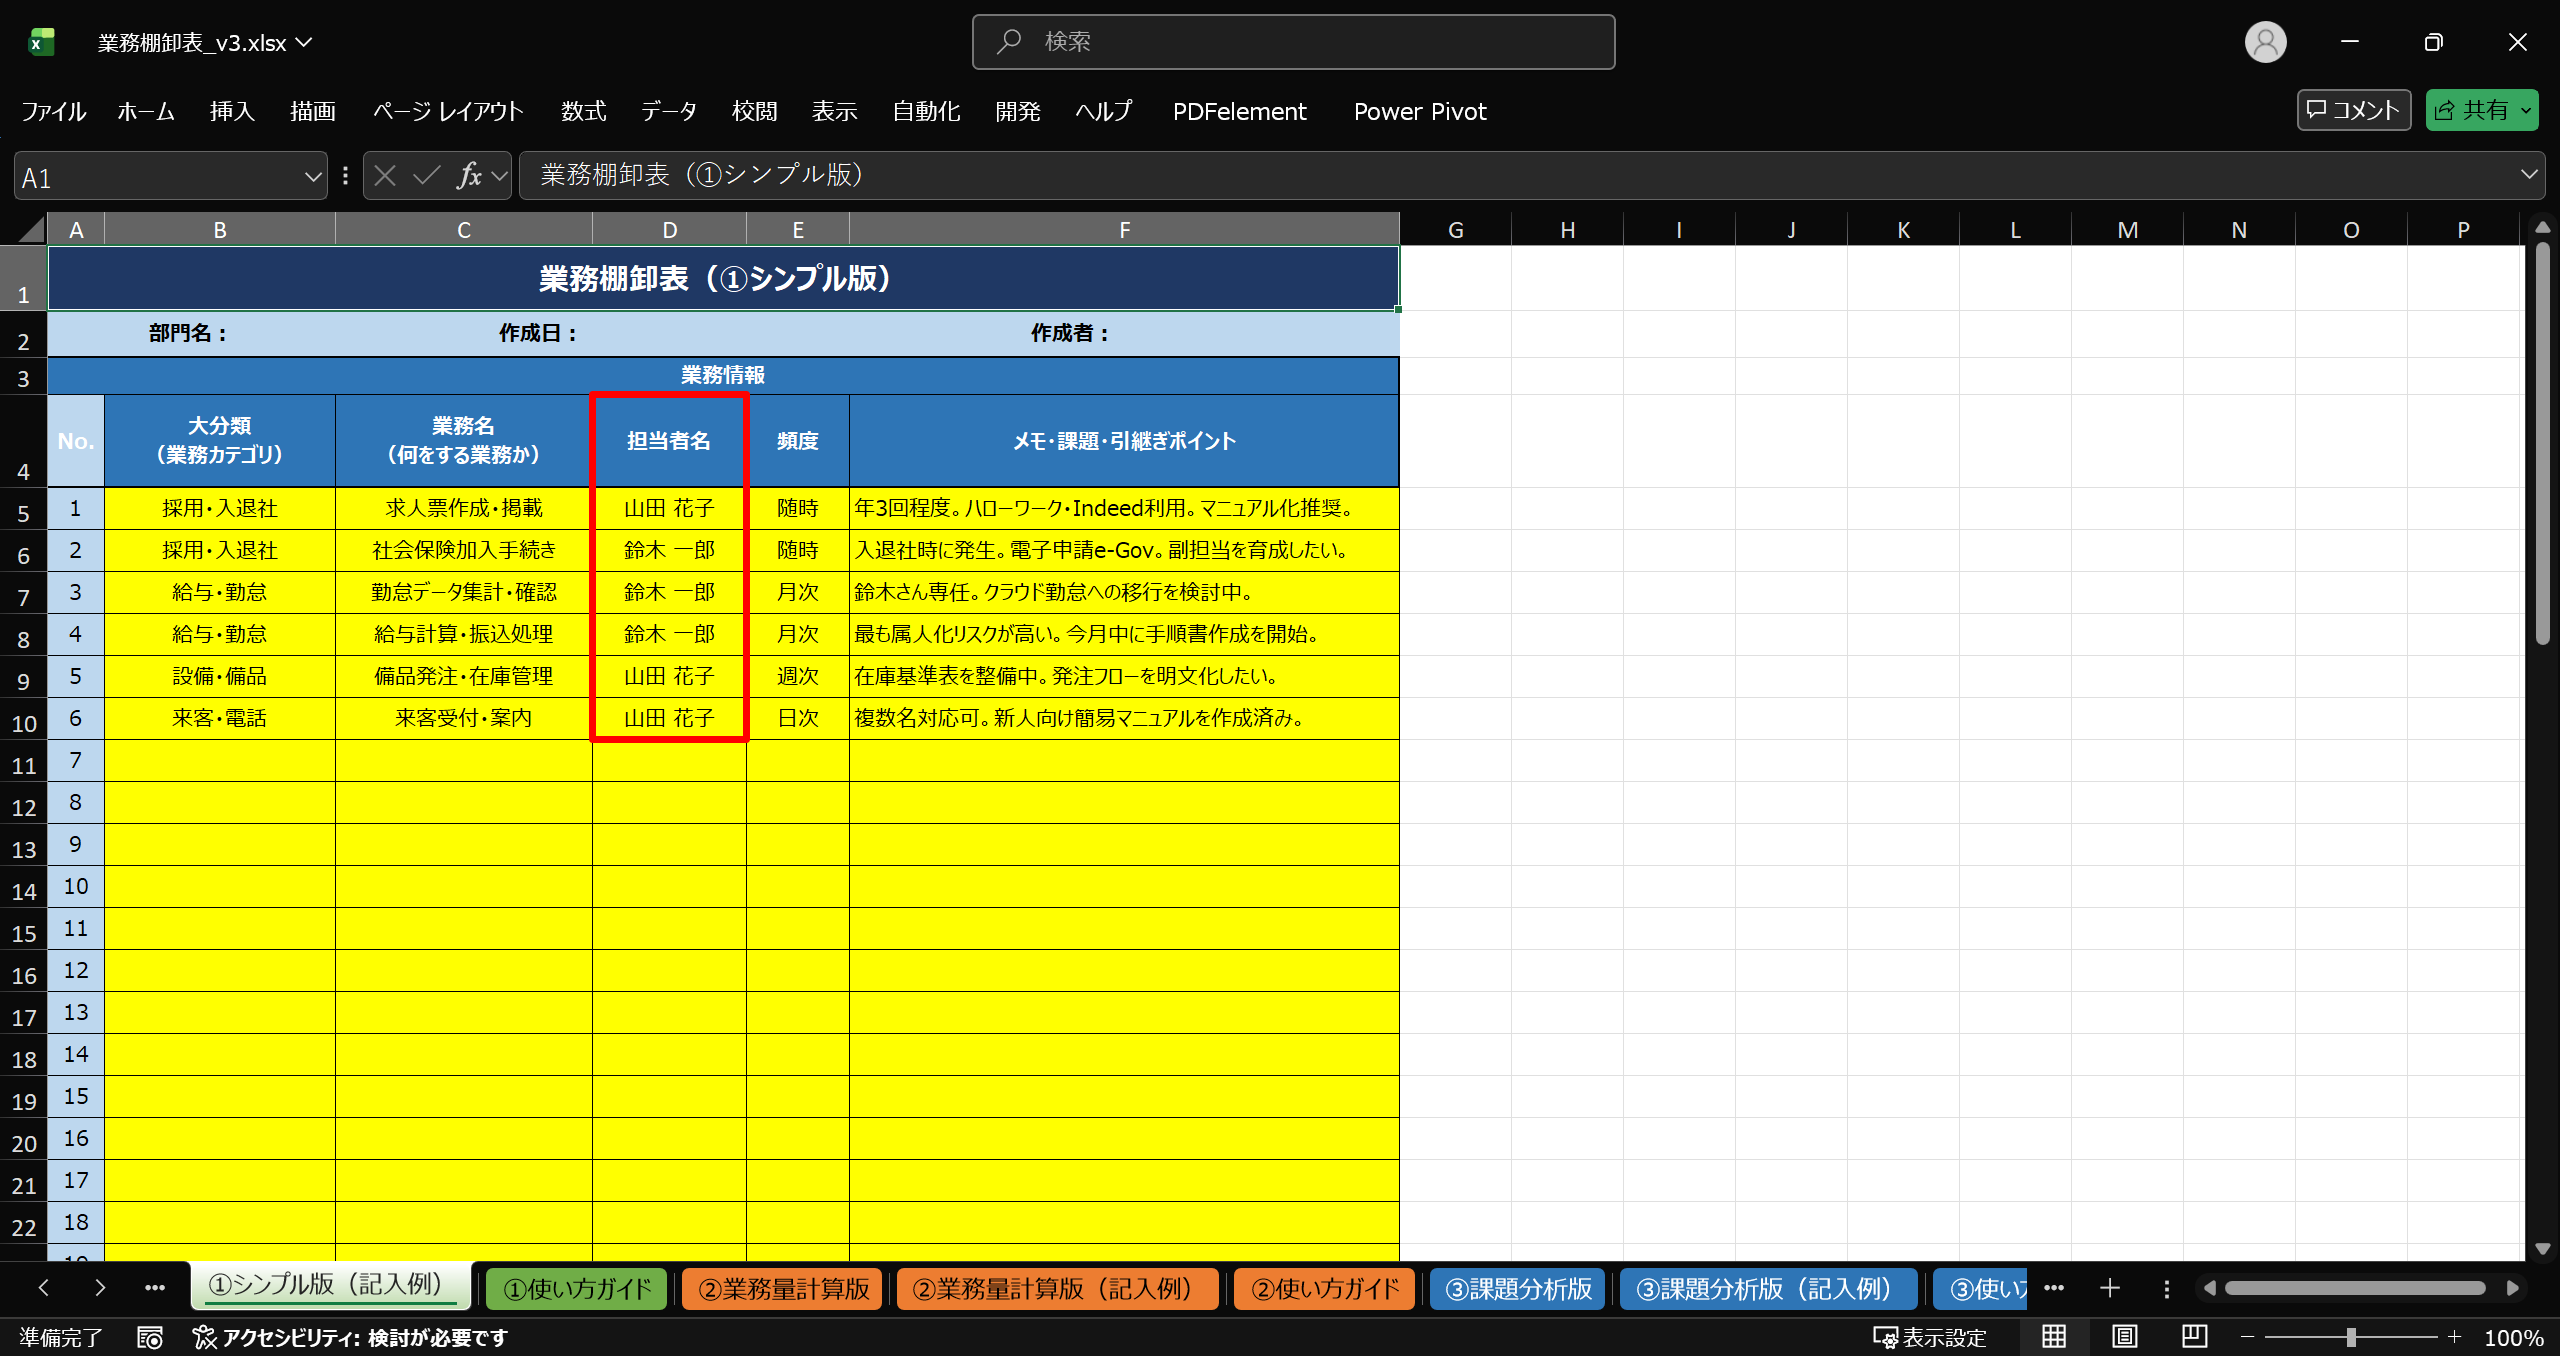Open the データ ribbon tab
The width and height of the screenshot is (2560, 1356).
668,111
